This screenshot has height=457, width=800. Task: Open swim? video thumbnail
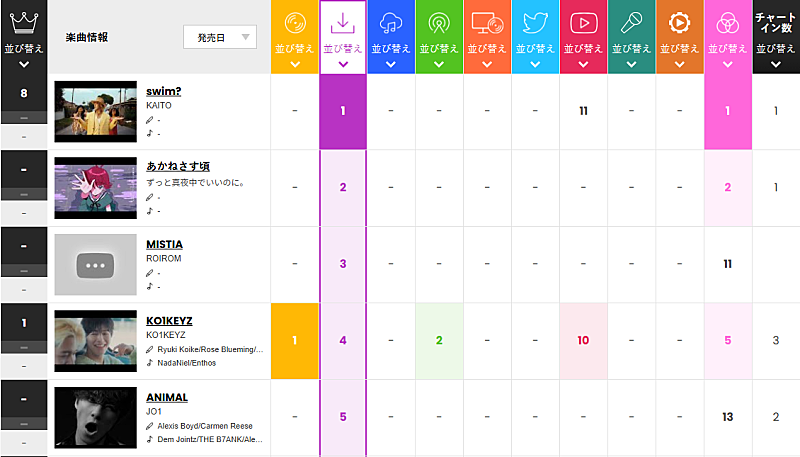pyautogui.click(x=95, y=112)
